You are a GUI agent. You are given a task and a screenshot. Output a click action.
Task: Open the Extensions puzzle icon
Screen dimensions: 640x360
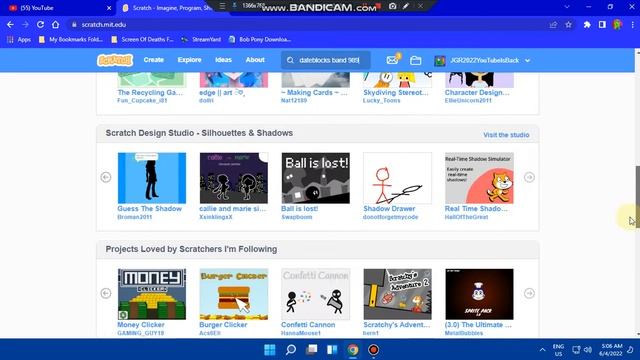[x=587, y=25]
